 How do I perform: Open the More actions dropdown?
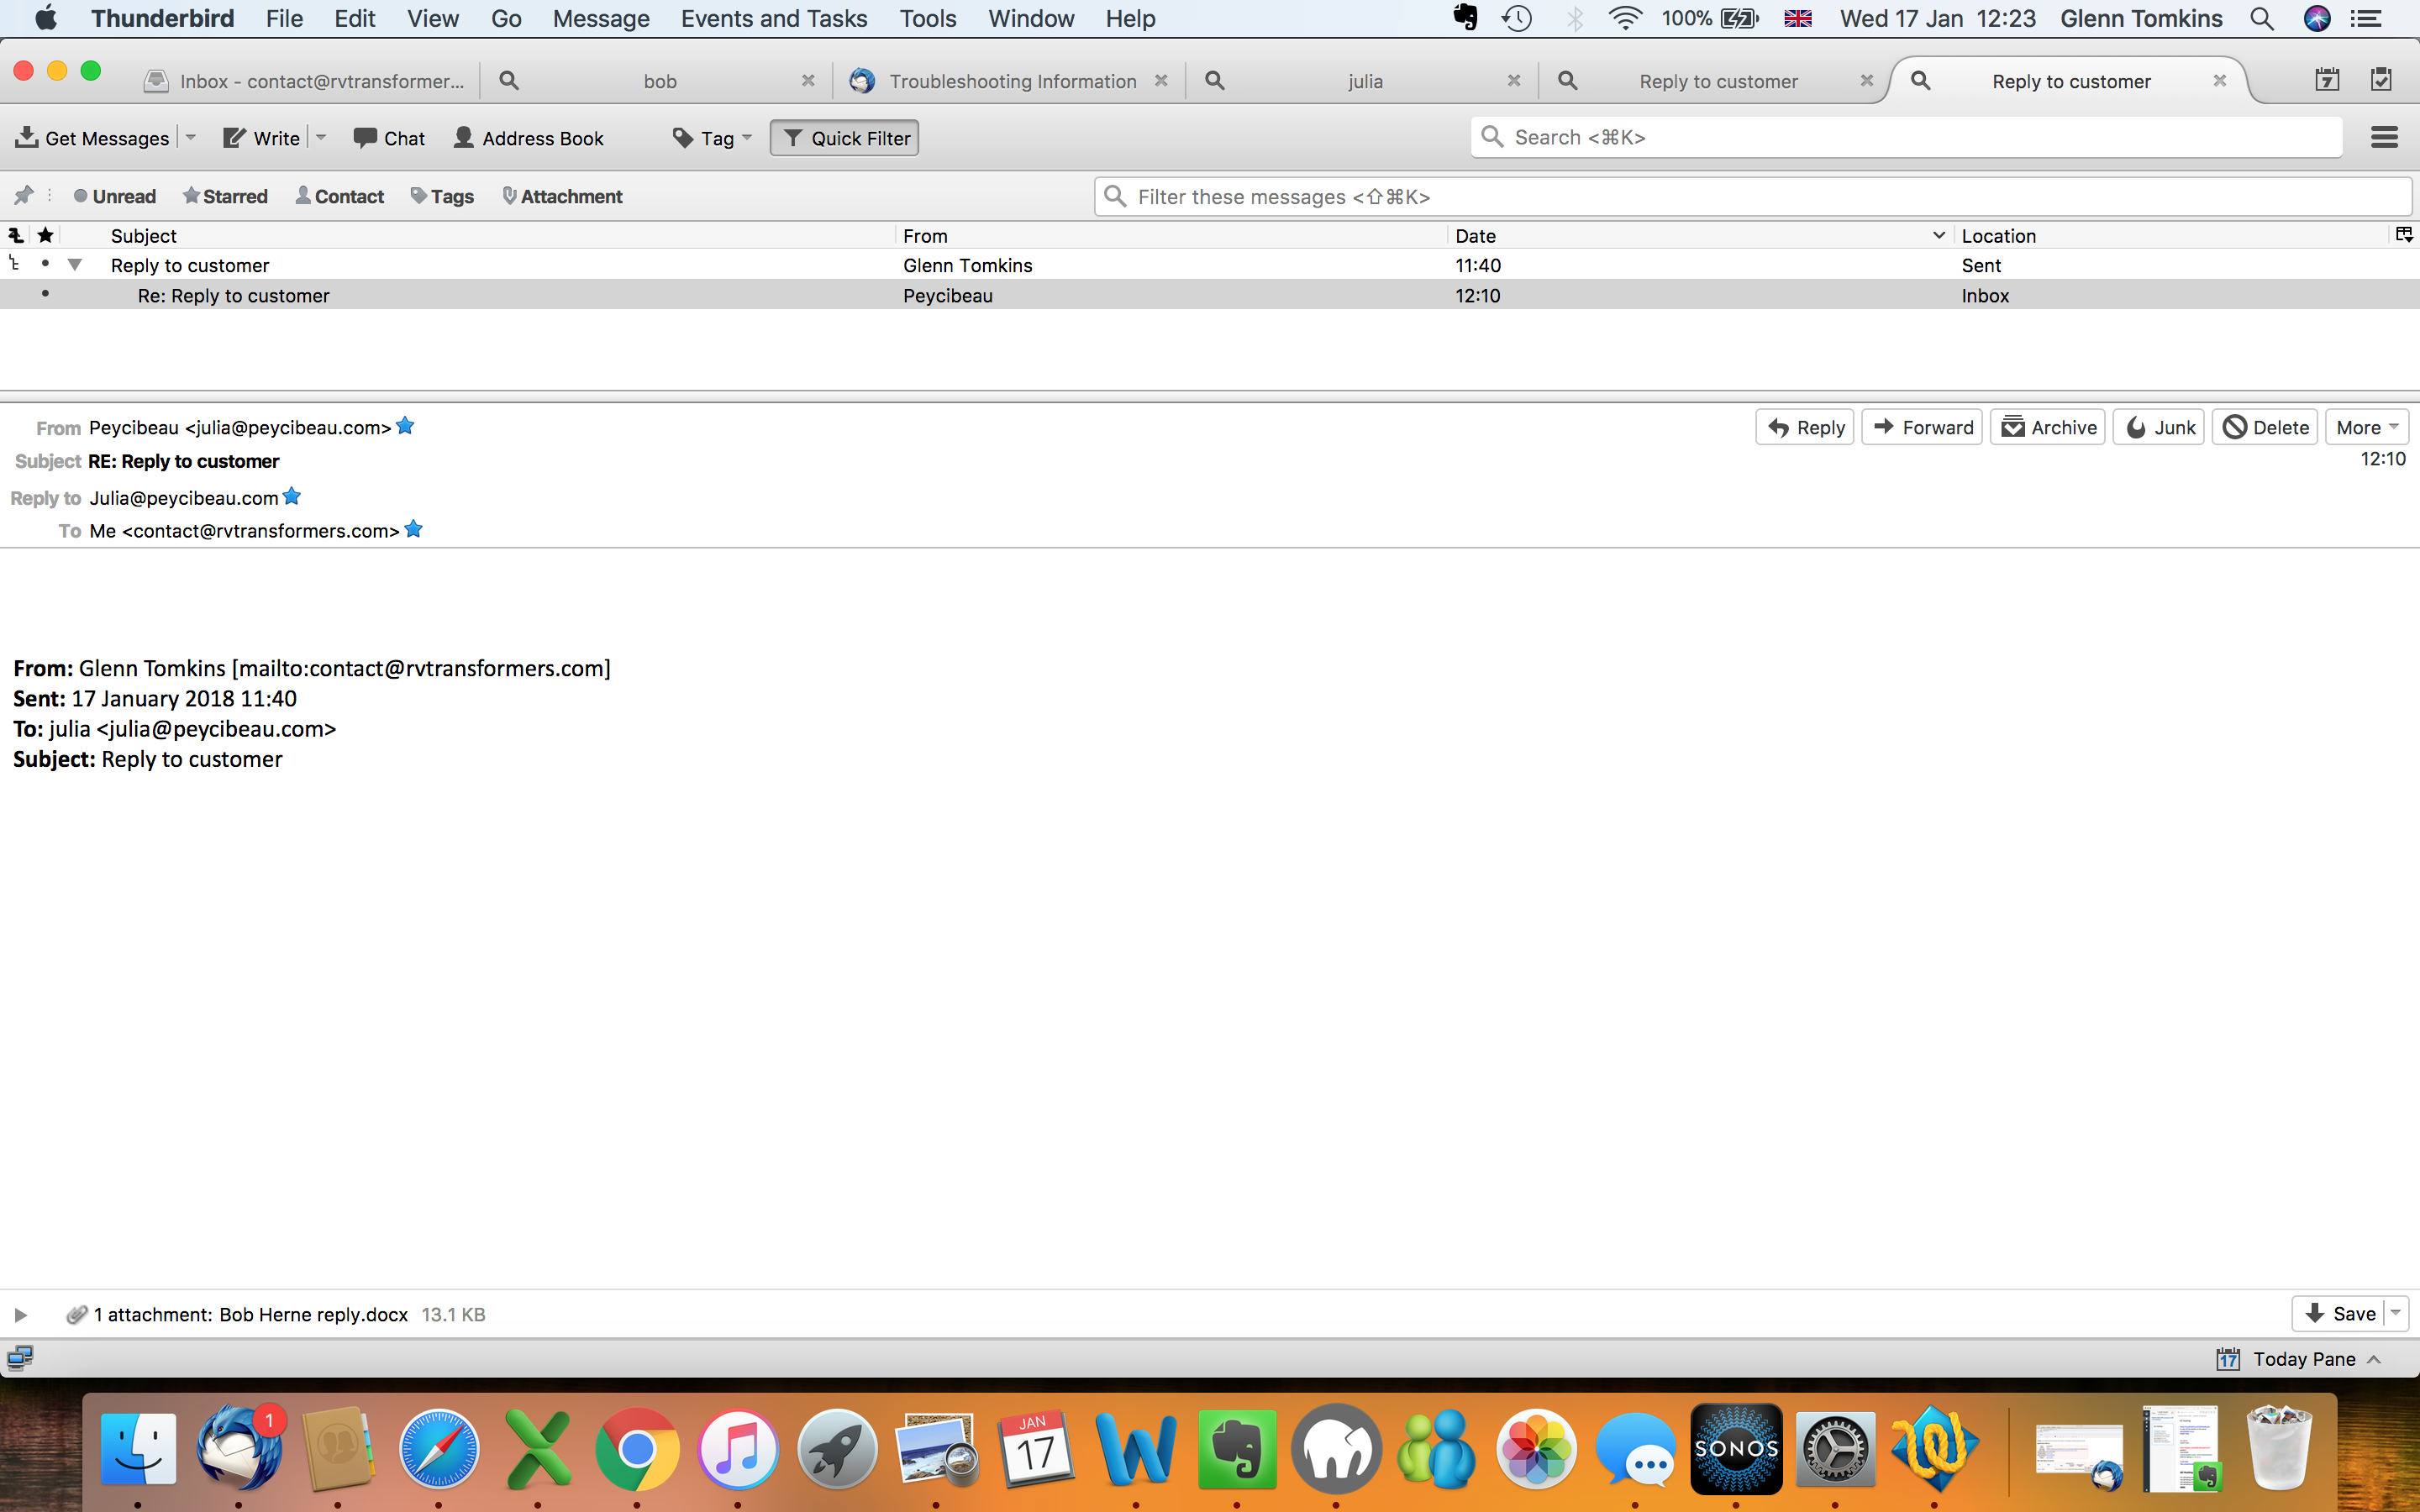pos(2366,427)
